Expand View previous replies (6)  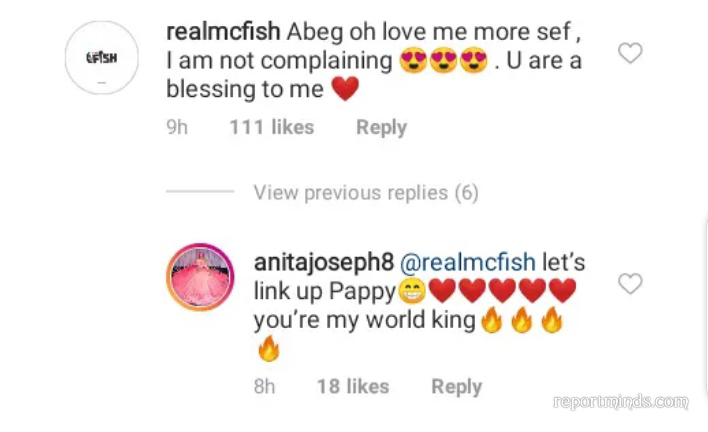click(x=366, y=192)
